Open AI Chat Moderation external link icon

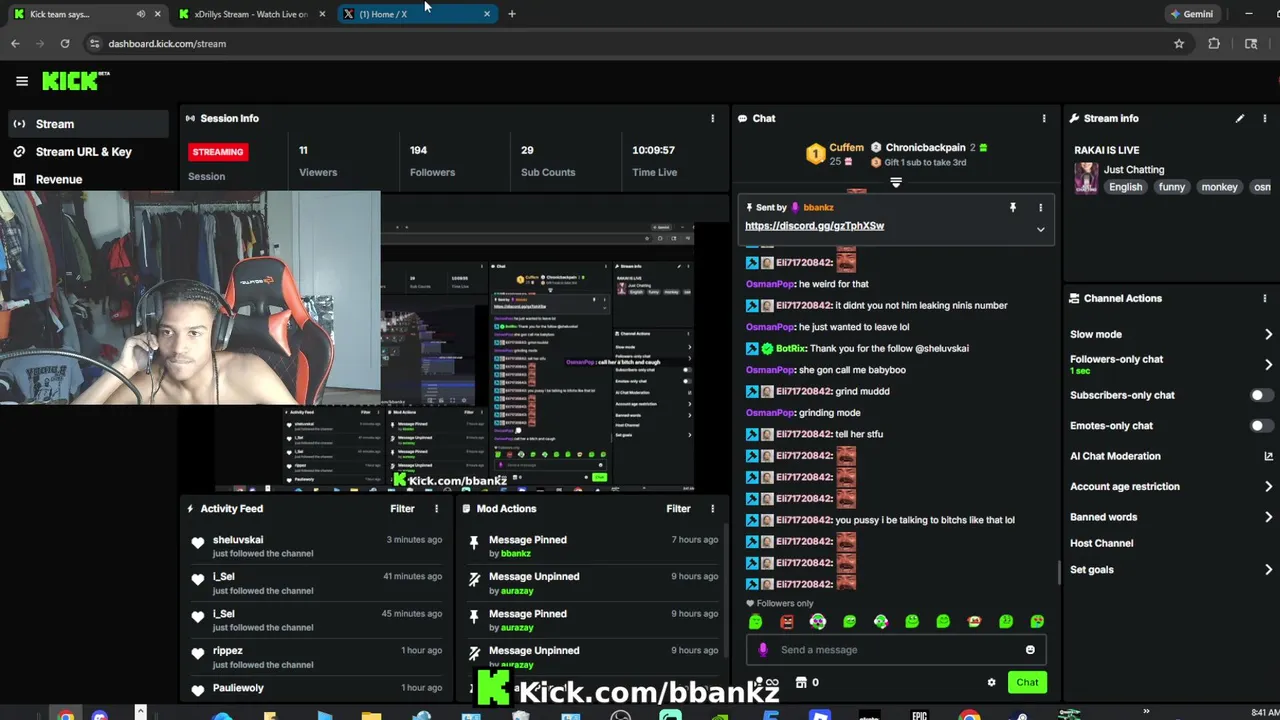[x=1269, y=456]
